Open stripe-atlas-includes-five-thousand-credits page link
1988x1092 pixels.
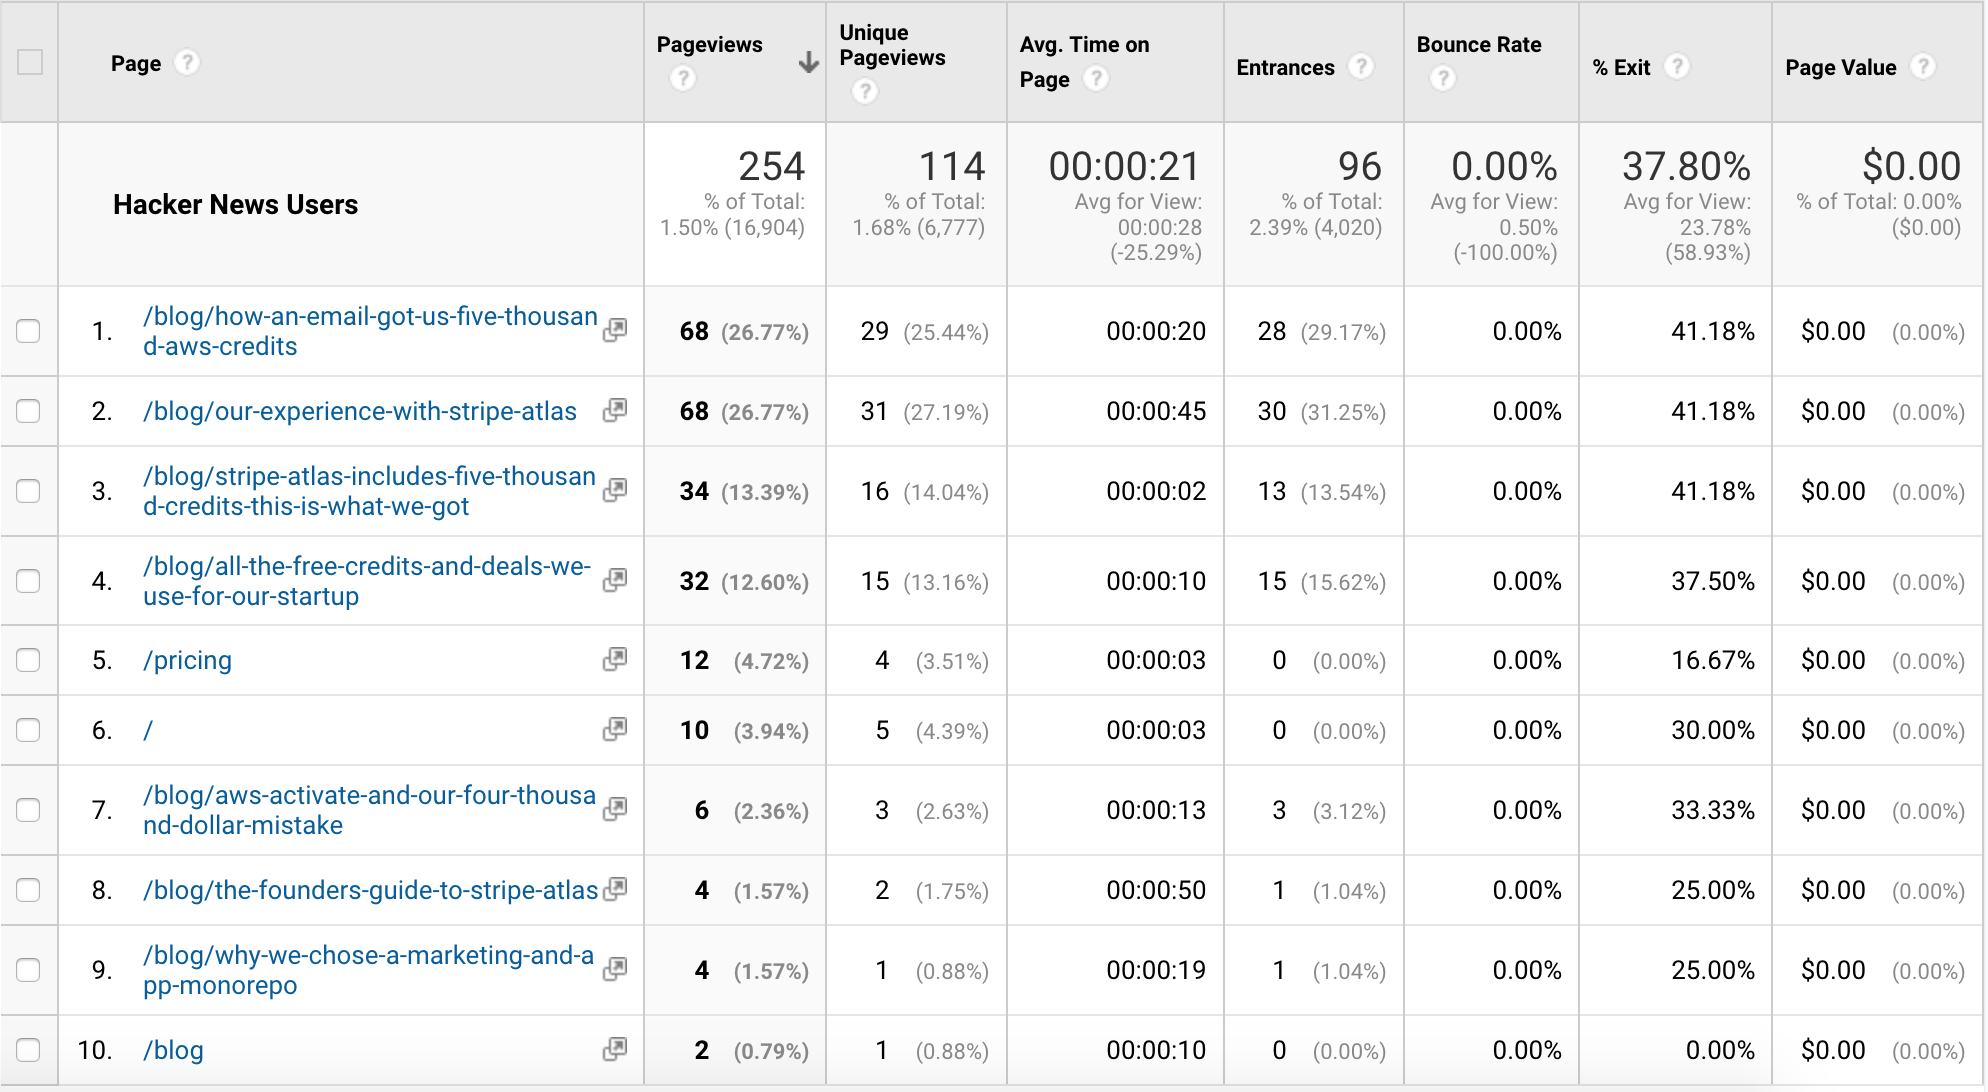point(369,491)
